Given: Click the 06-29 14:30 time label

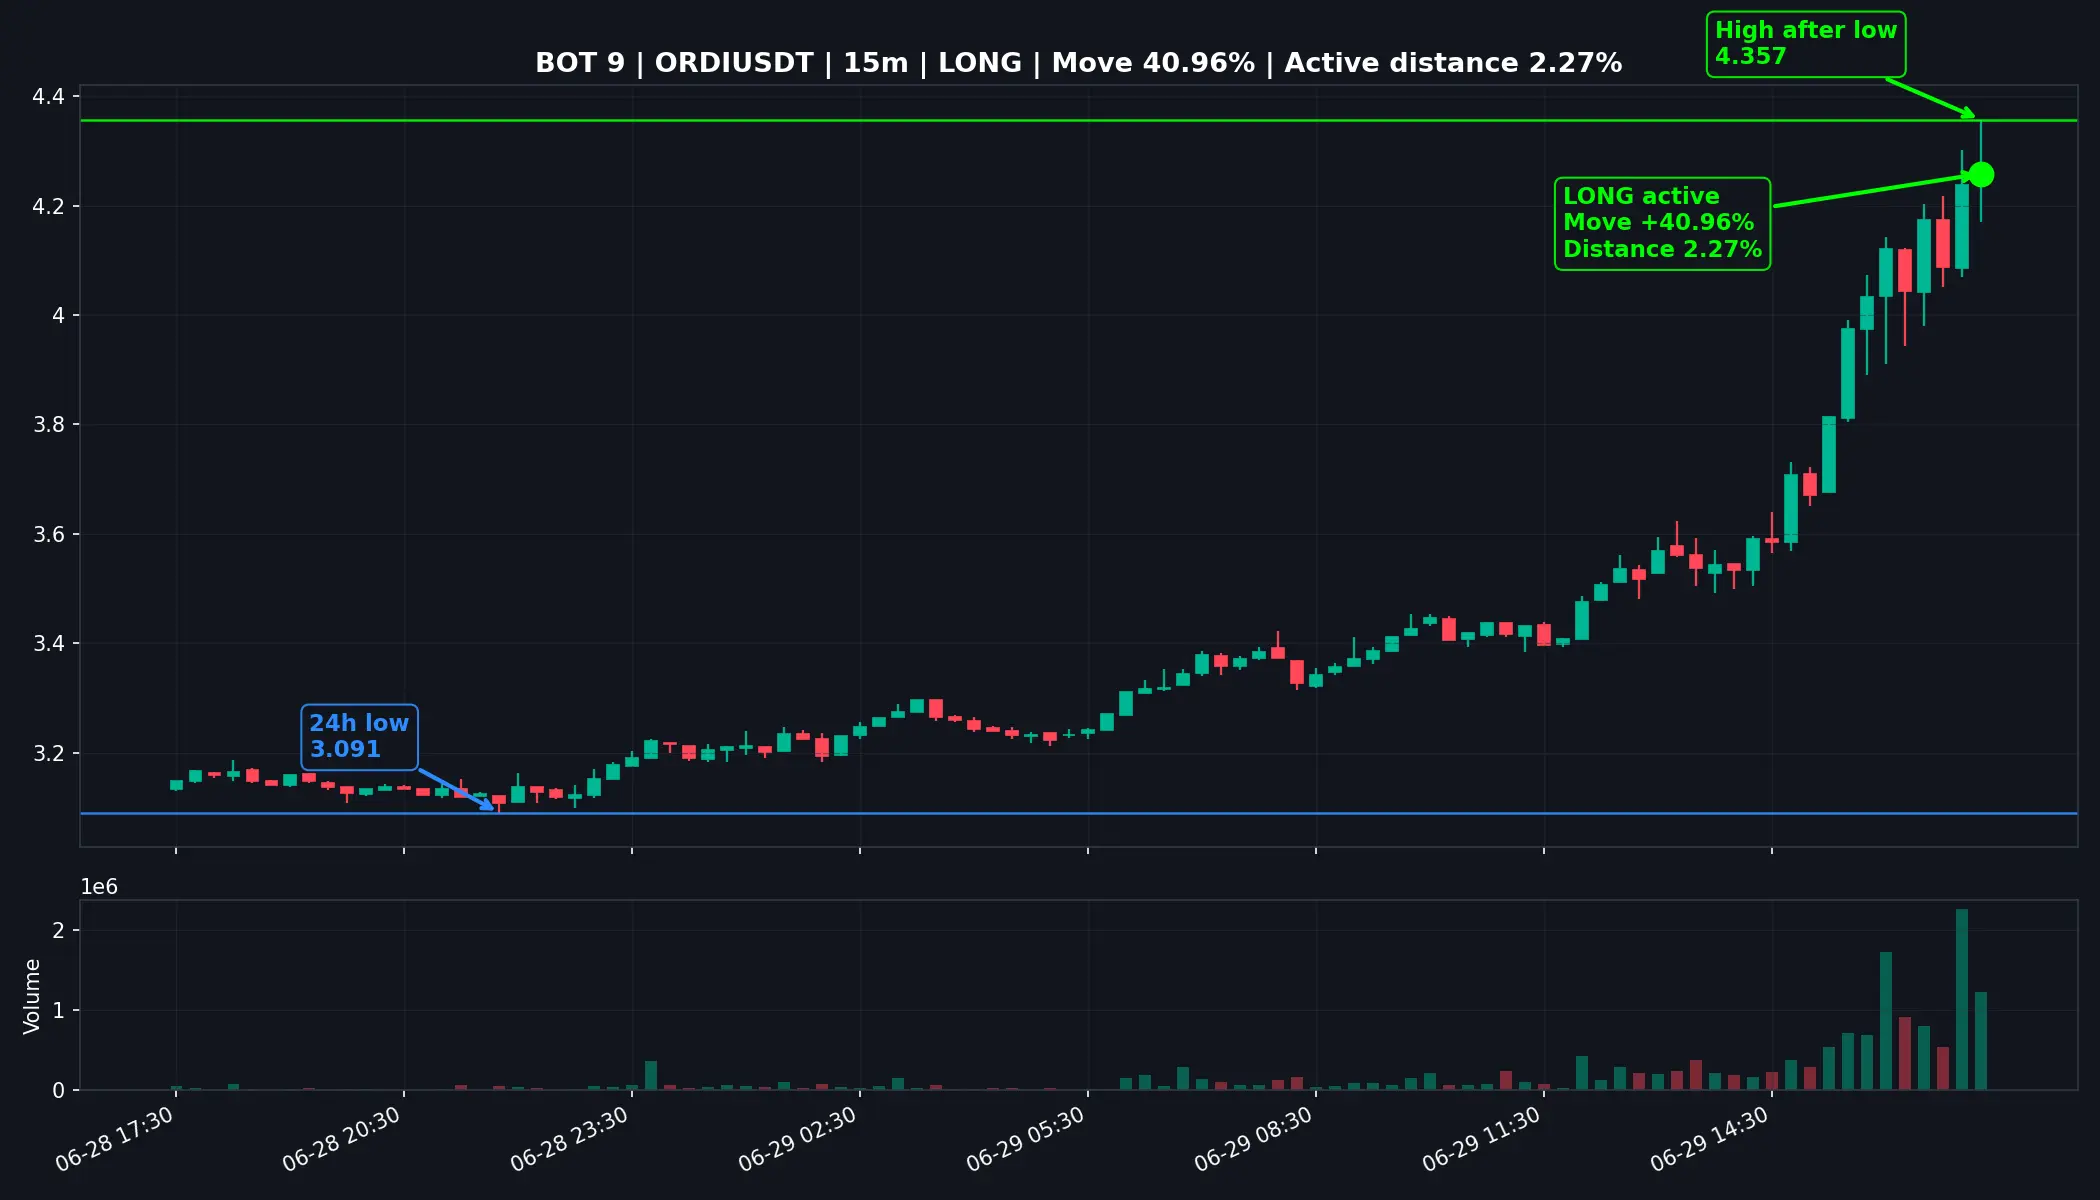Looking at the screenshot, I should (1709, 1140).
